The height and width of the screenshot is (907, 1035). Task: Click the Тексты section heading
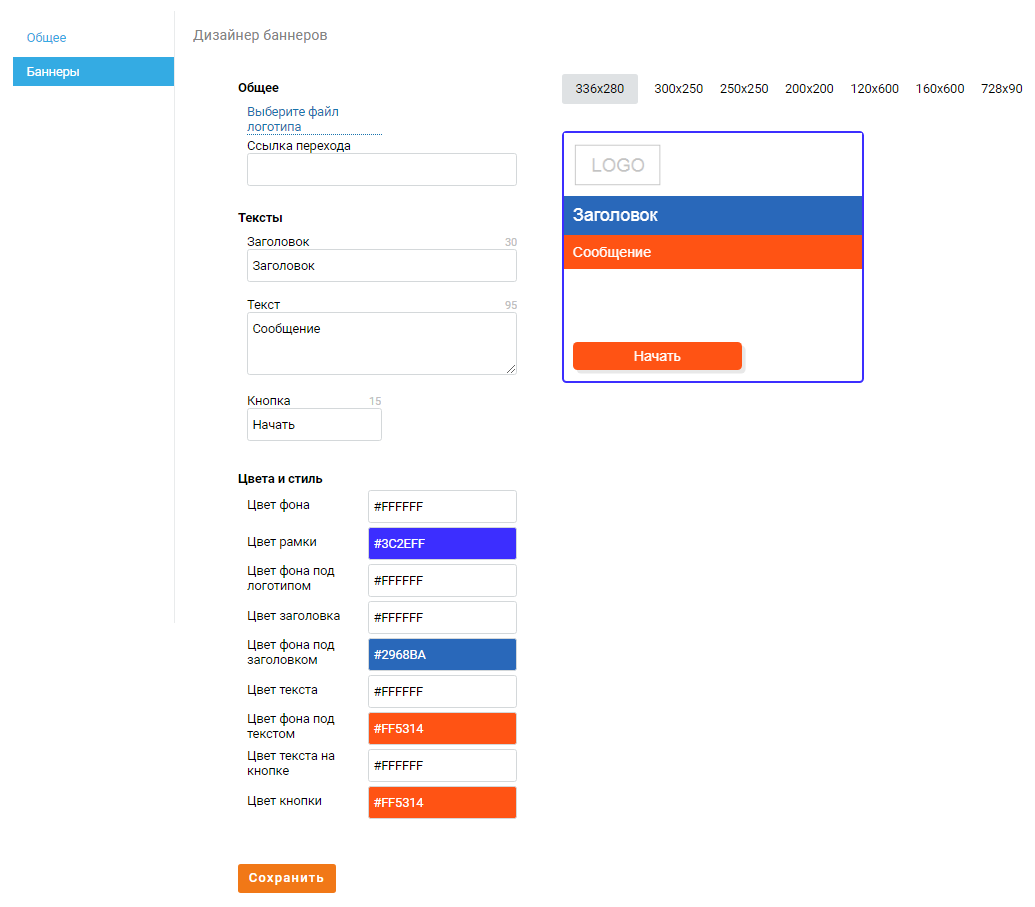click(x=260, y=218)
